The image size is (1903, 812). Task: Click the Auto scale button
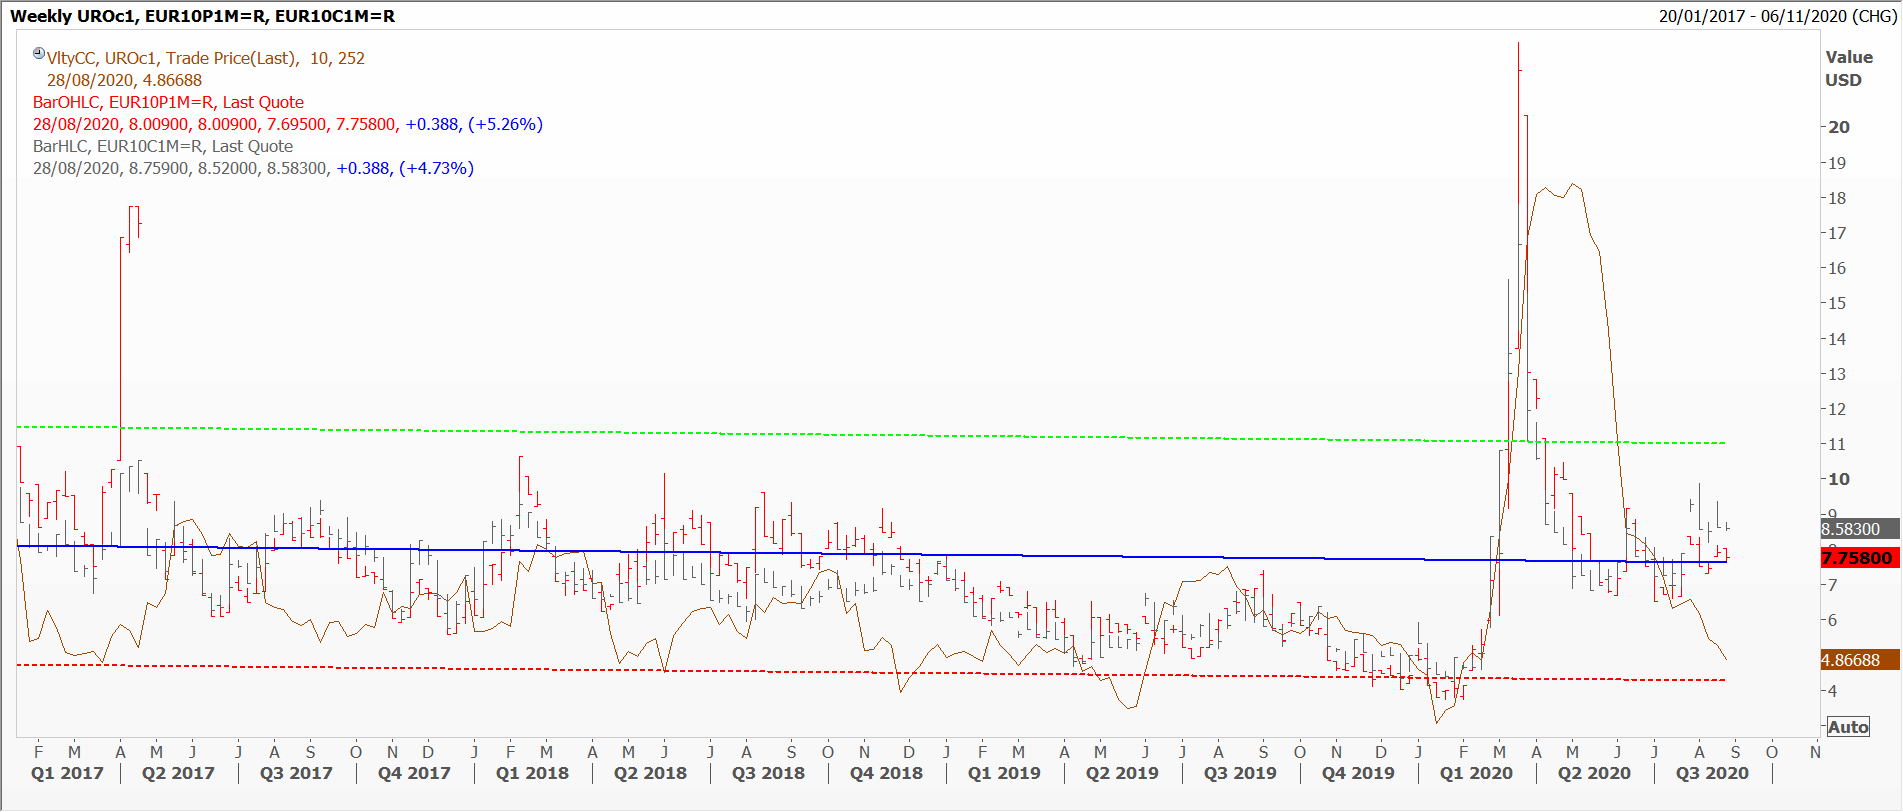pos(1848,727)
